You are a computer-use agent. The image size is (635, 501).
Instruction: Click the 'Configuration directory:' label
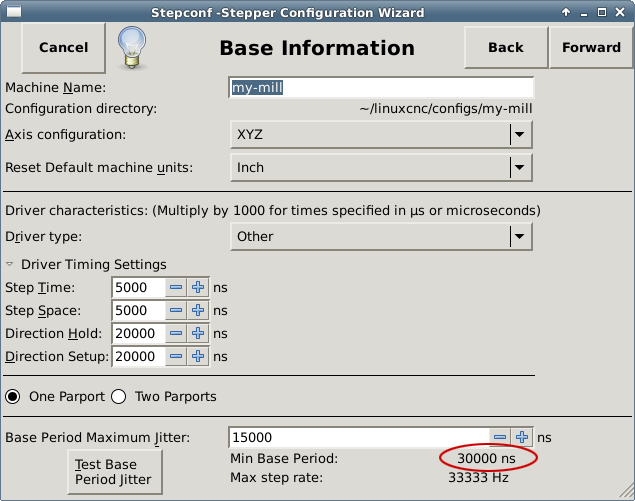click(81, 109)
